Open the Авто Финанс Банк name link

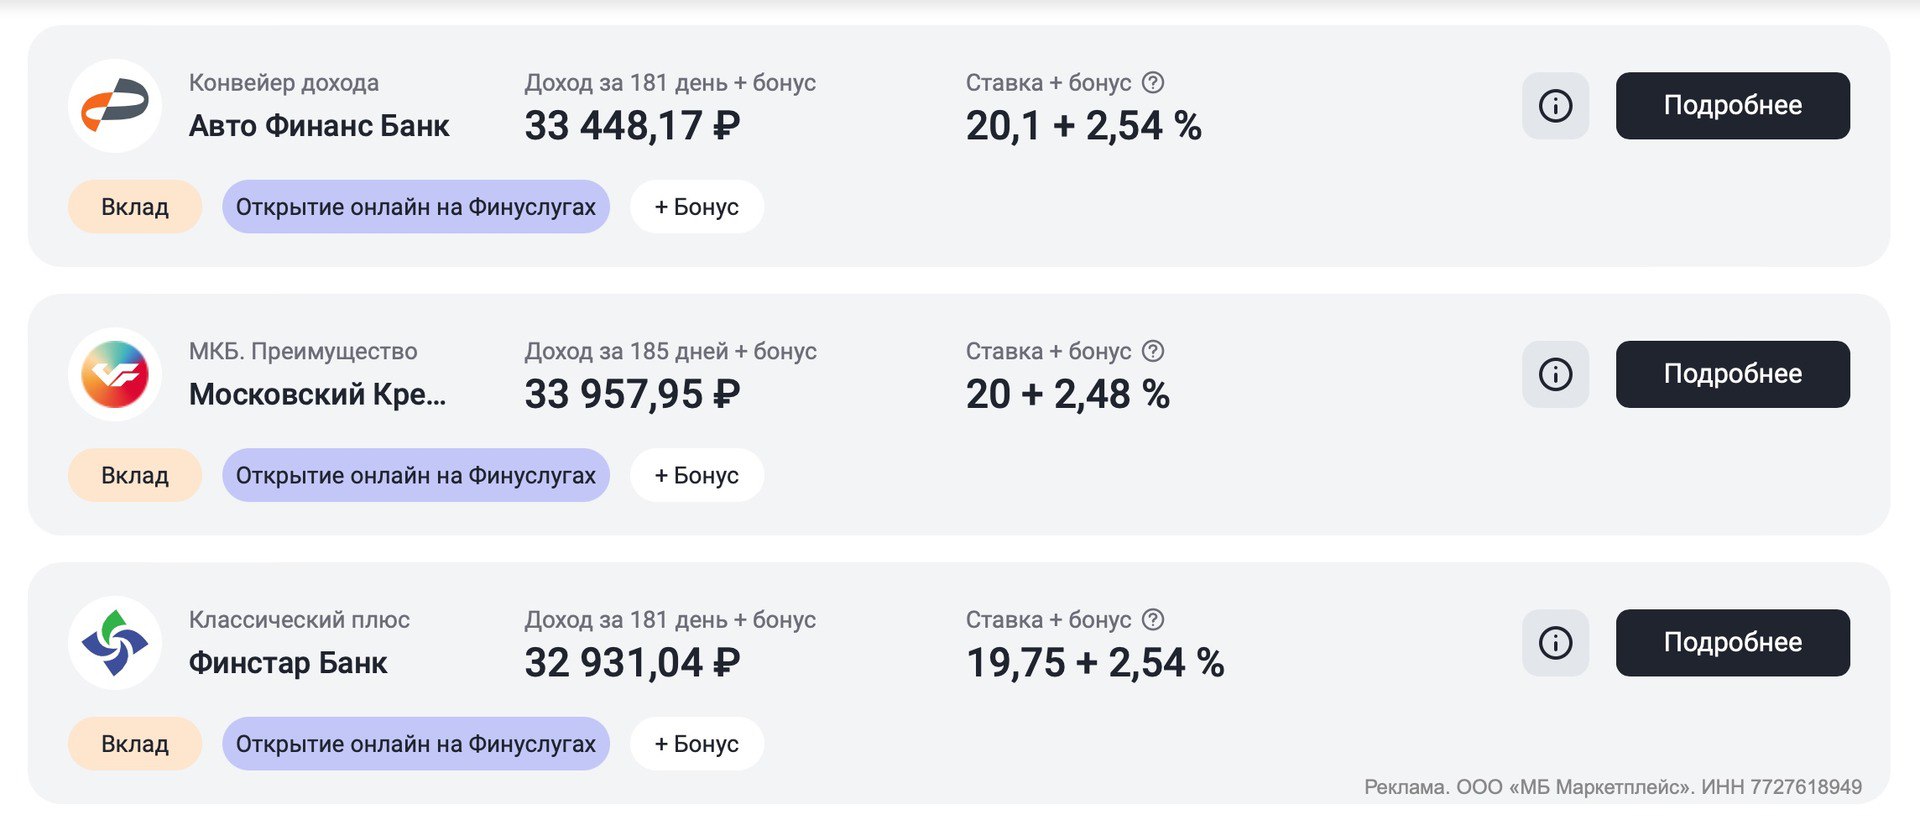319,126
